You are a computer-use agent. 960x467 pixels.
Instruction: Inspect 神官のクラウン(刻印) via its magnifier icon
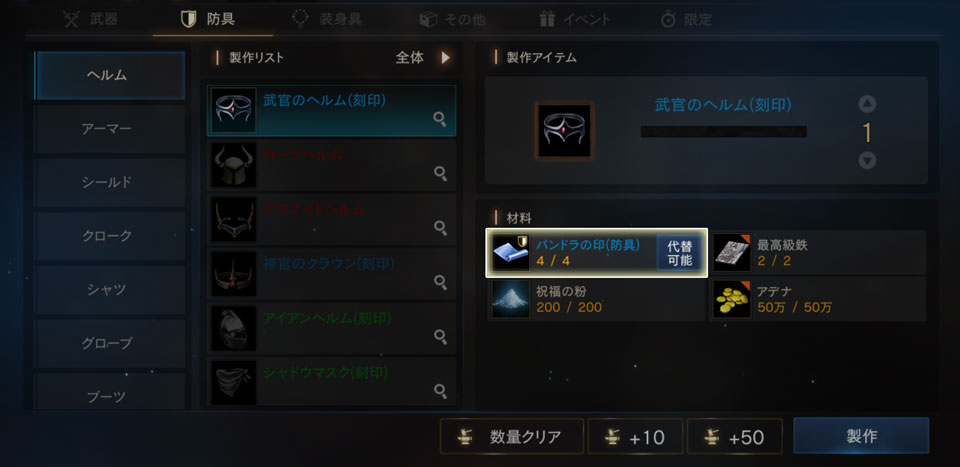click(440, 282)
